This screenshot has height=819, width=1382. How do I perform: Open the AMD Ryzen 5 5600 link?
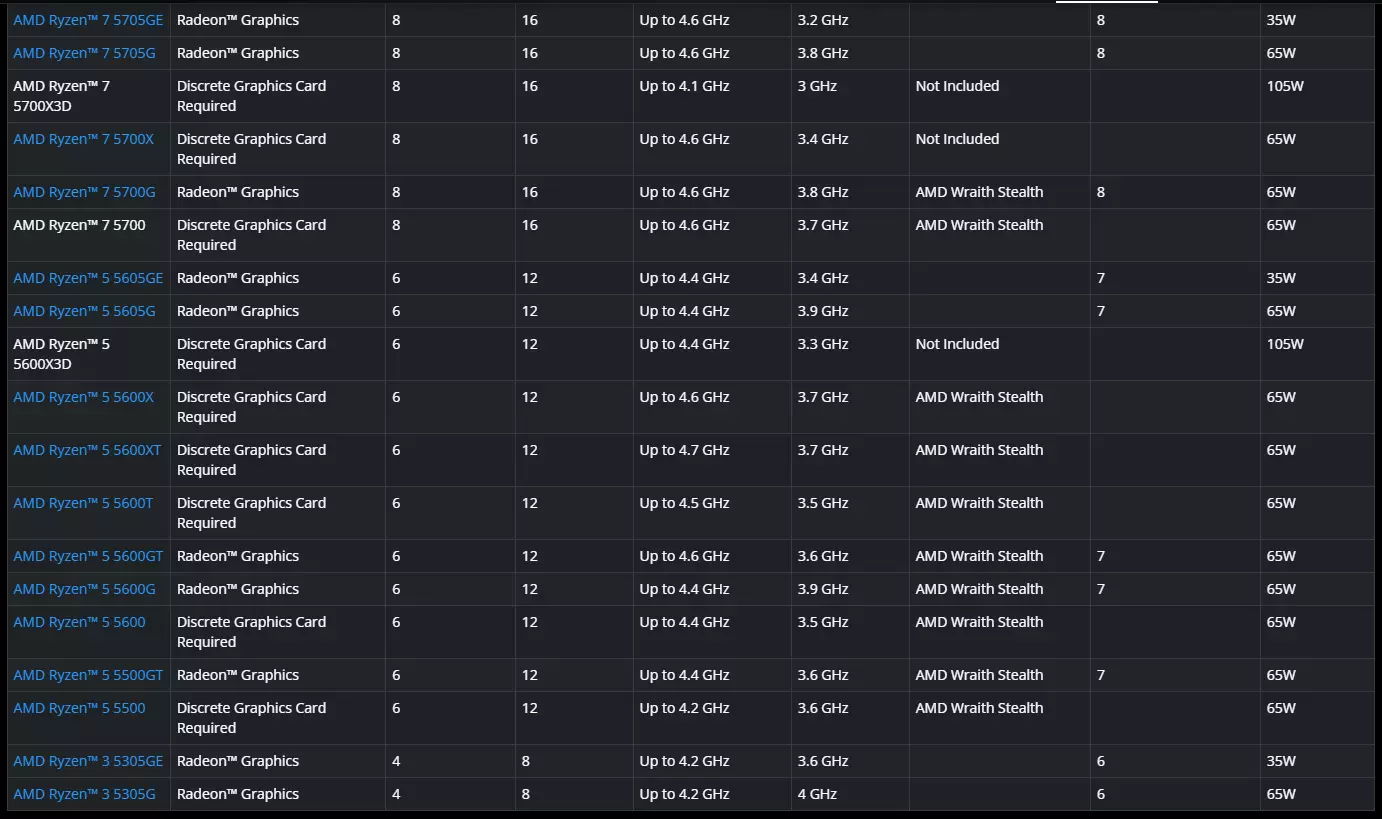coord(79,622)
